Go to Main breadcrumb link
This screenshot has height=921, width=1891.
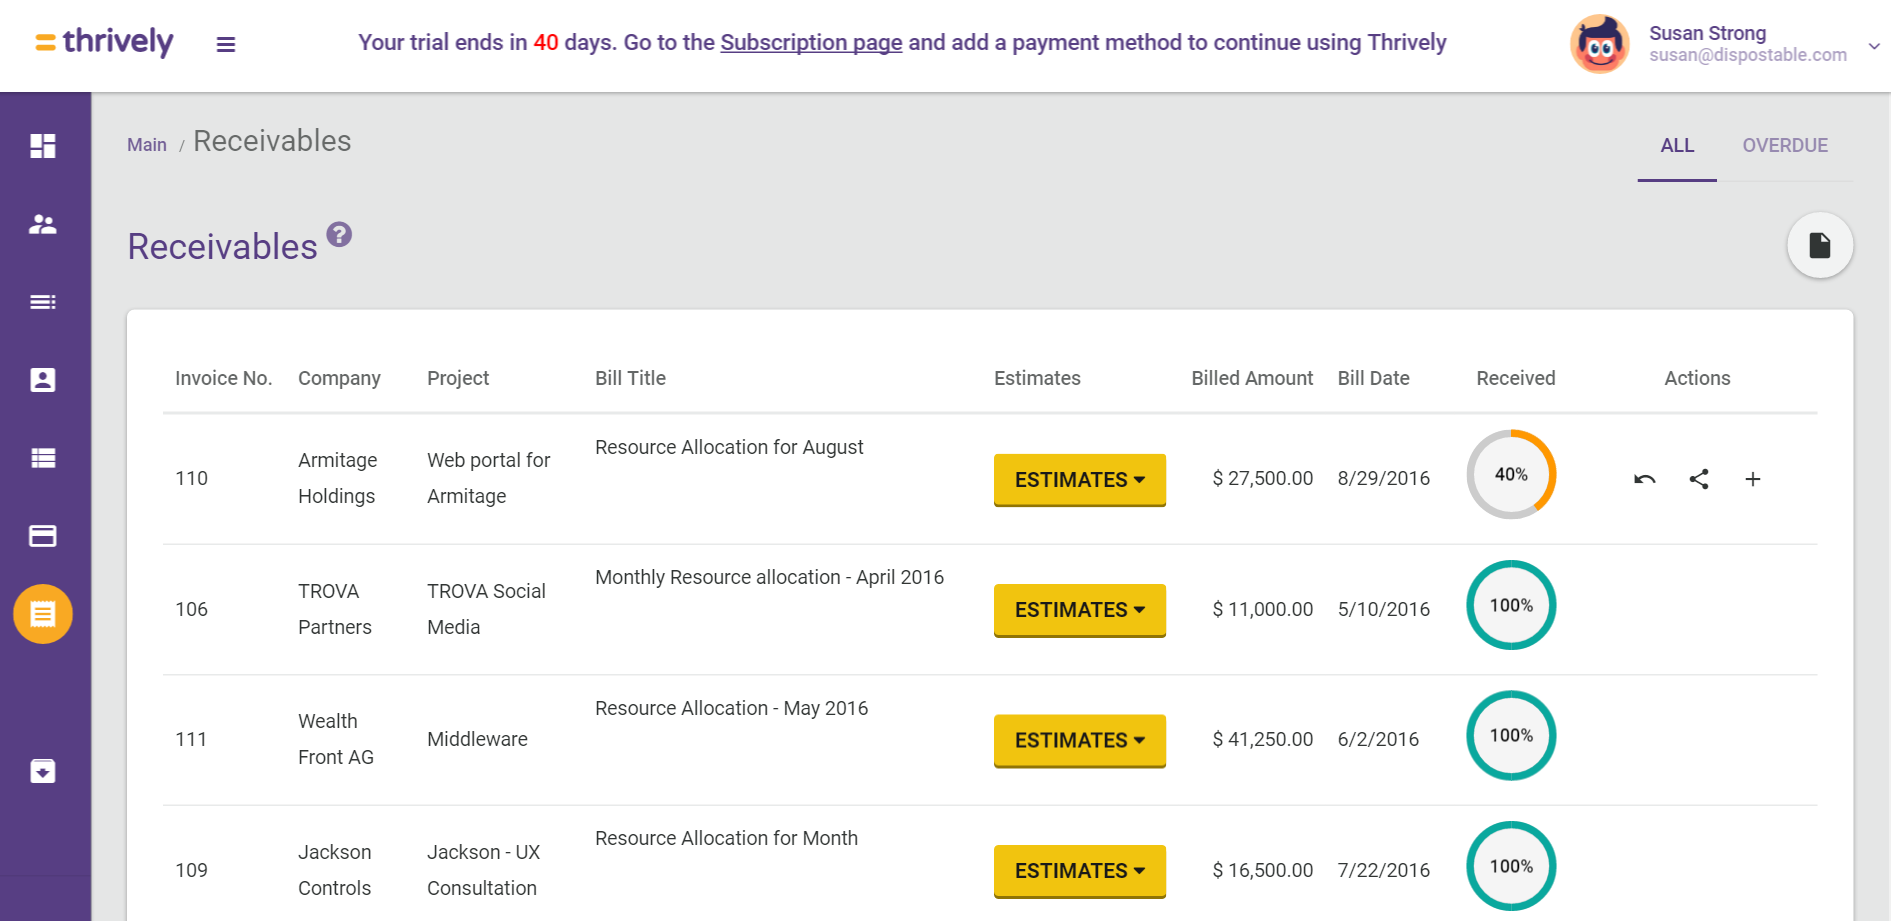147,145
